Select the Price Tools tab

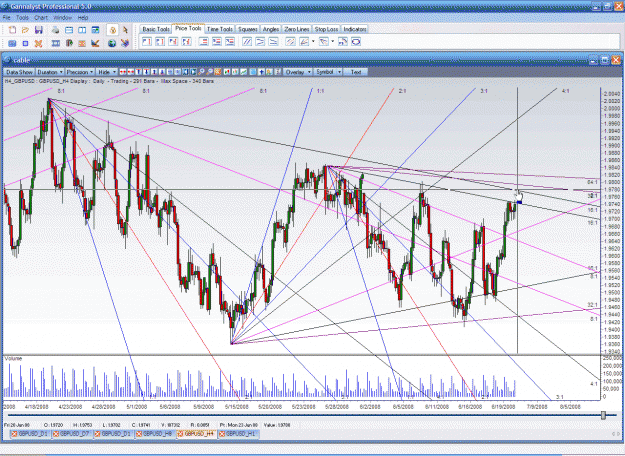click(188, 28)
